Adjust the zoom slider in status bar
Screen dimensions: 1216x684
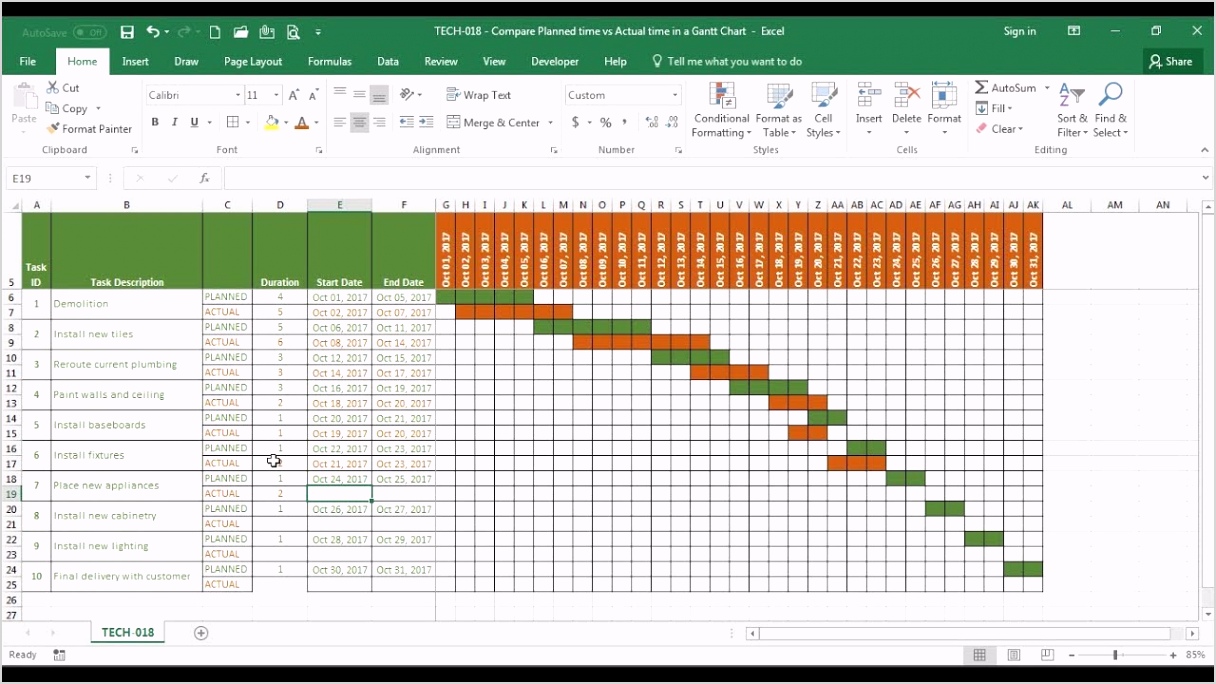point(1116,655)
